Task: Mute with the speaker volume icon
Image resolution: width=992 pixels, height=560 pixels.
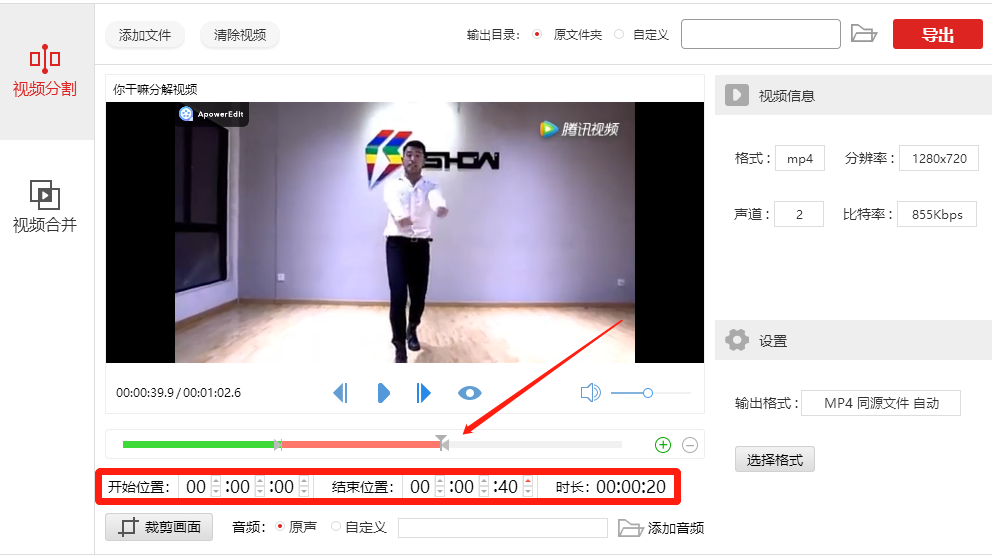Action: pyautogui.click(x=590, y=393)
